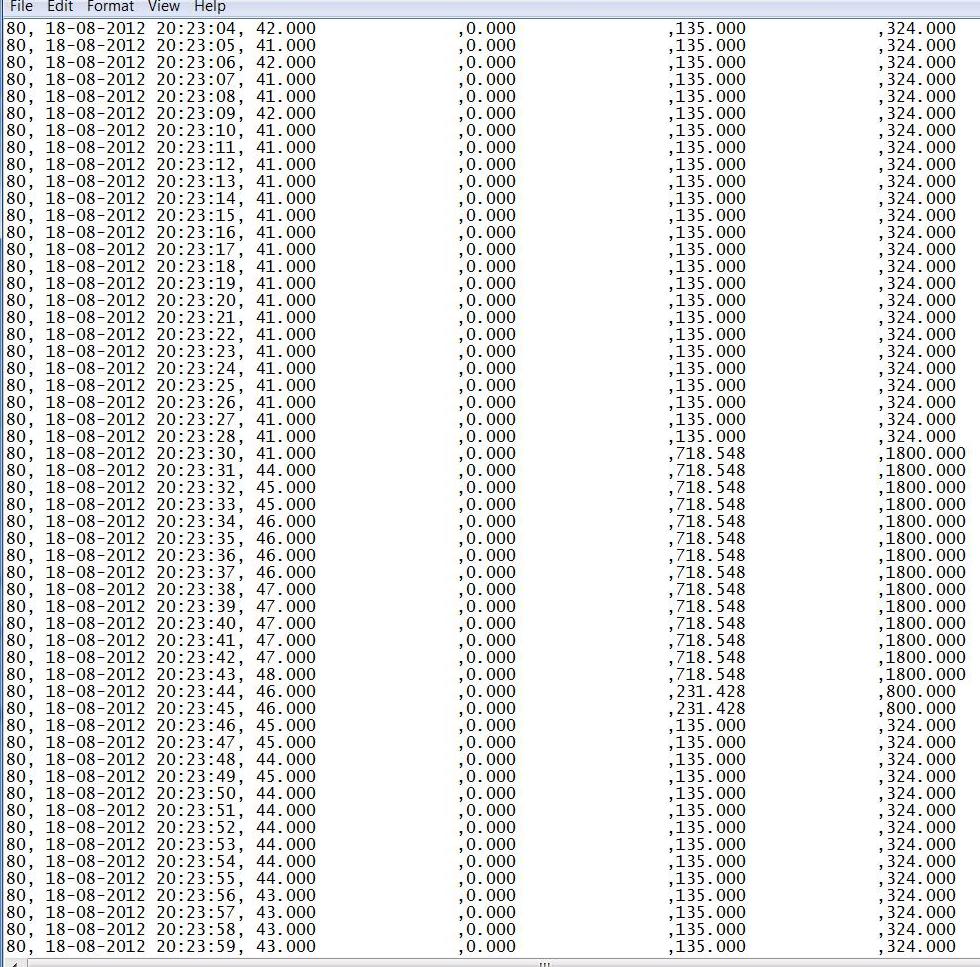Click 718.548 in the 20:23:41 row

(x=711, y=641)
